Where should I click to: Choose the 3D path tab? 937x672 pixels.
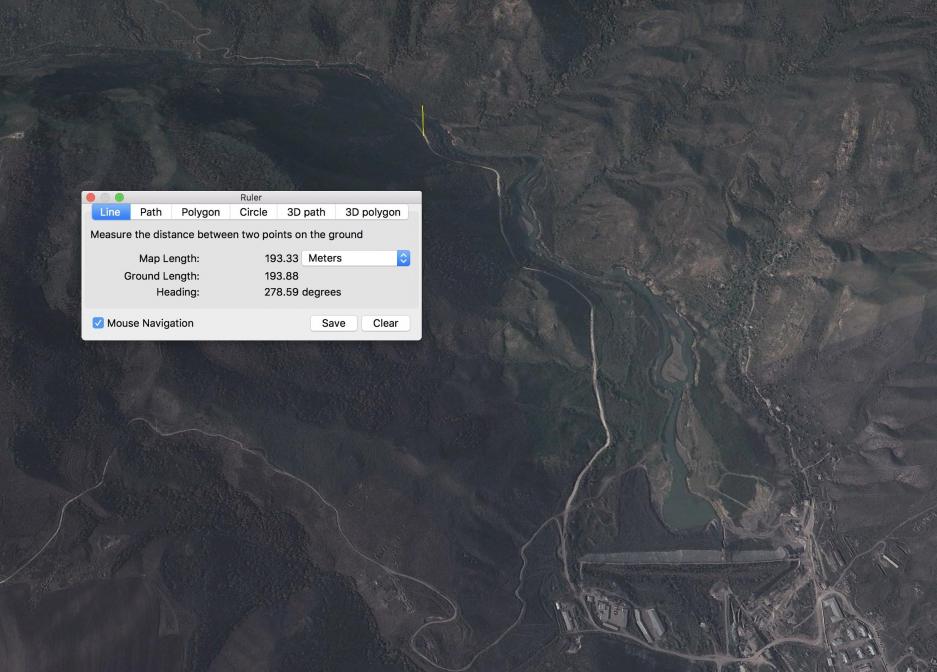pos(306,212)
